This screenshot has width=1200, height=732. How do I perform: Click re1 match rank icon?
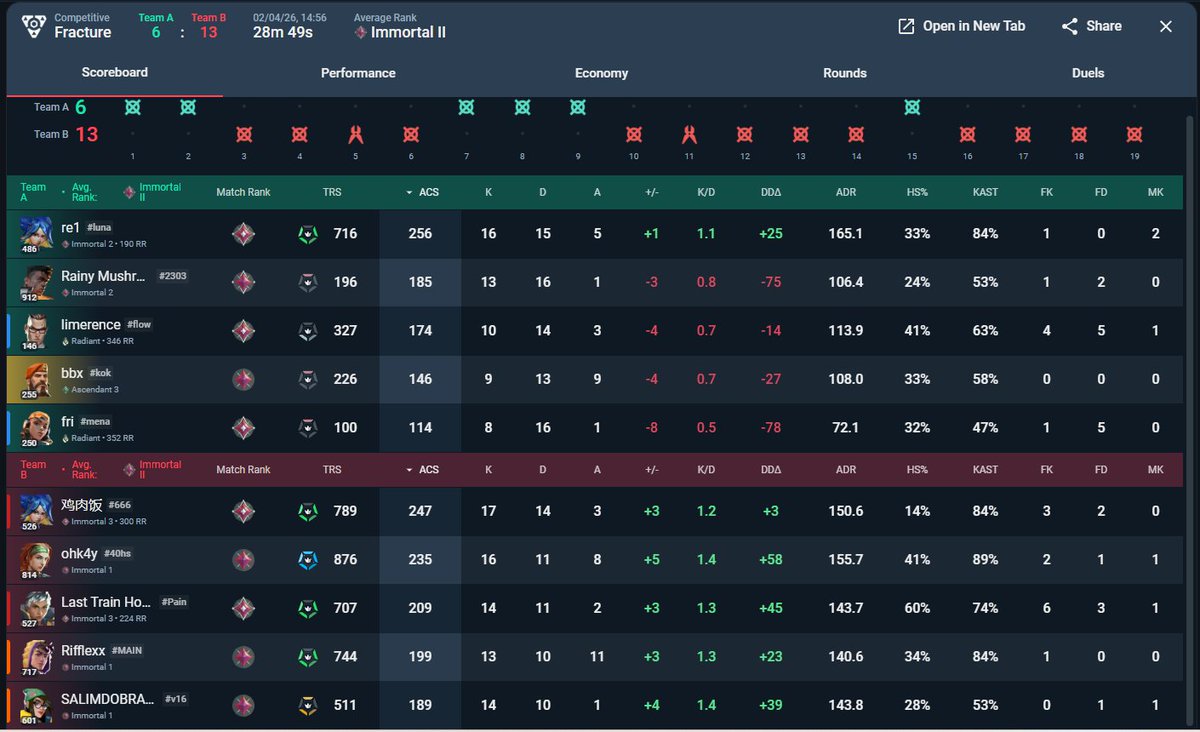coord(243,233)
